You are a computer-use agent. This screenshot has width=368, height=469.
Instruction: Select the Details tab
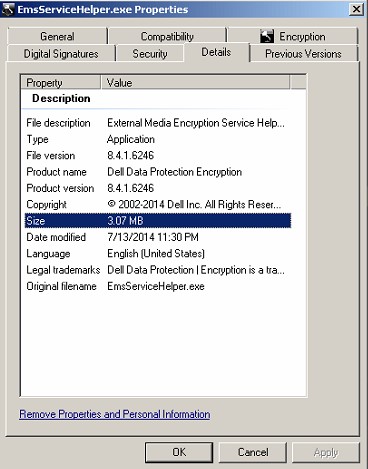coord(216,52)
